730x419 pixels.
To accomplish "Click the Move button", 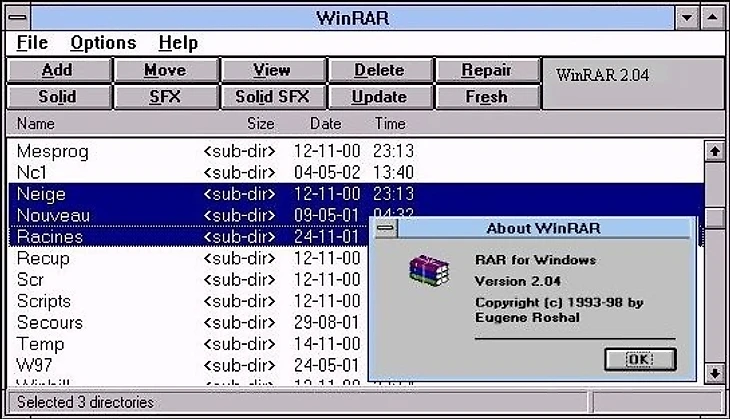I will (x=166, y=70).
